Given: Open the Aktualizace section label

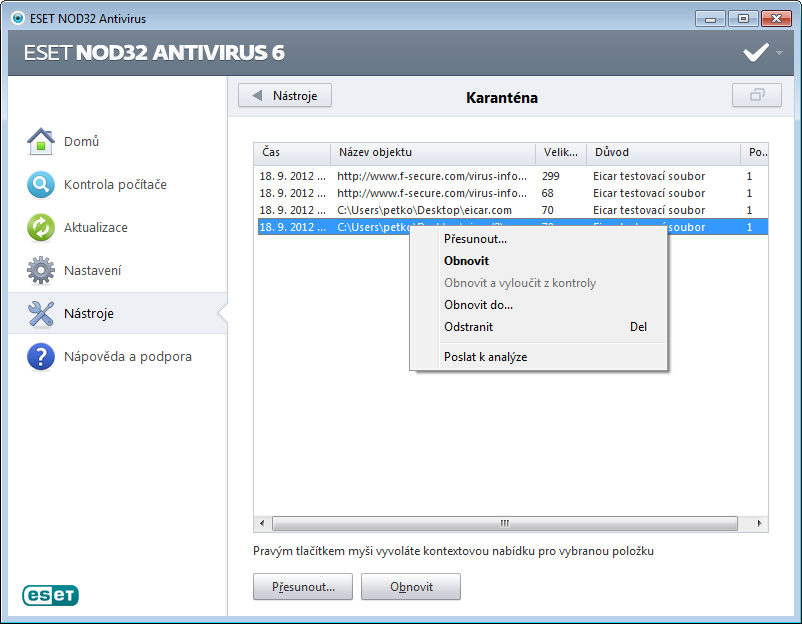Looking at the screenshot, I should [x=96, y=227].
